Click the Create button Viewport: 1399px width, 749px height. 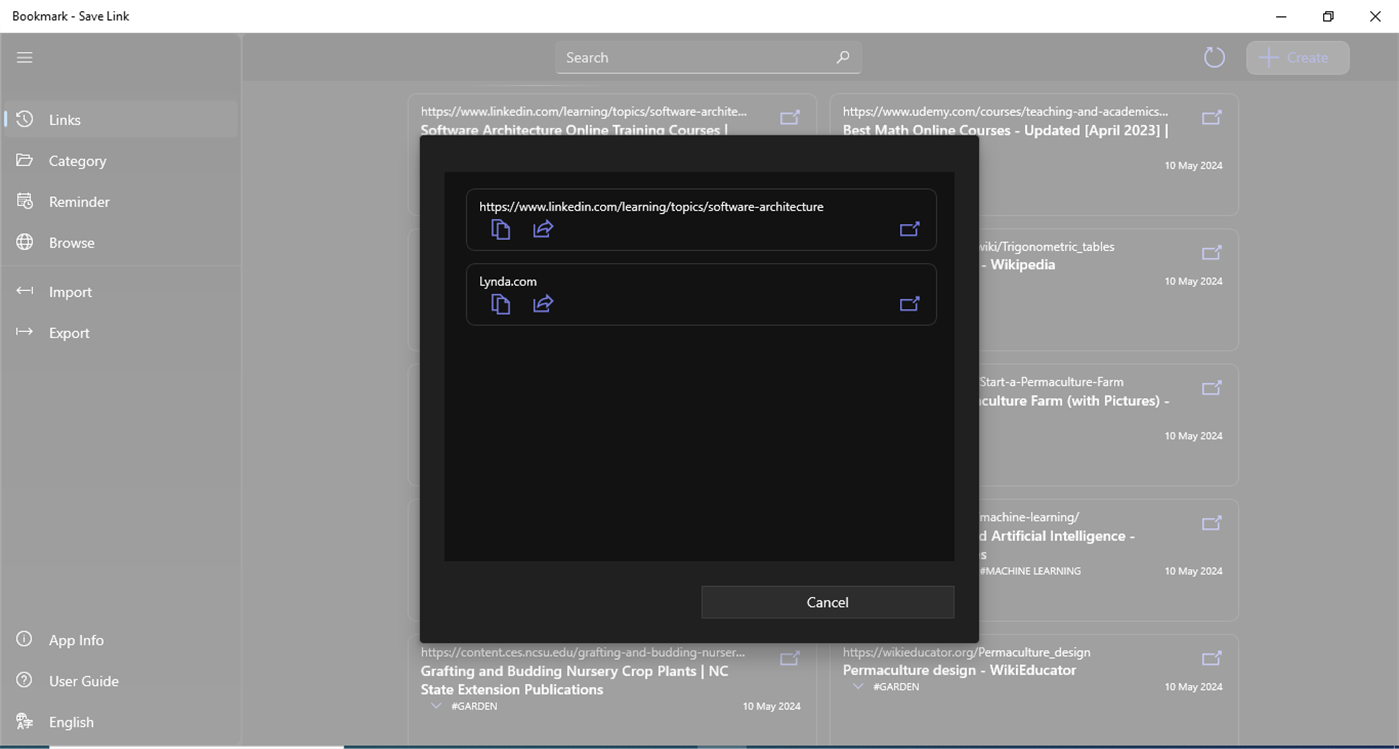(x=1297, y=57)
